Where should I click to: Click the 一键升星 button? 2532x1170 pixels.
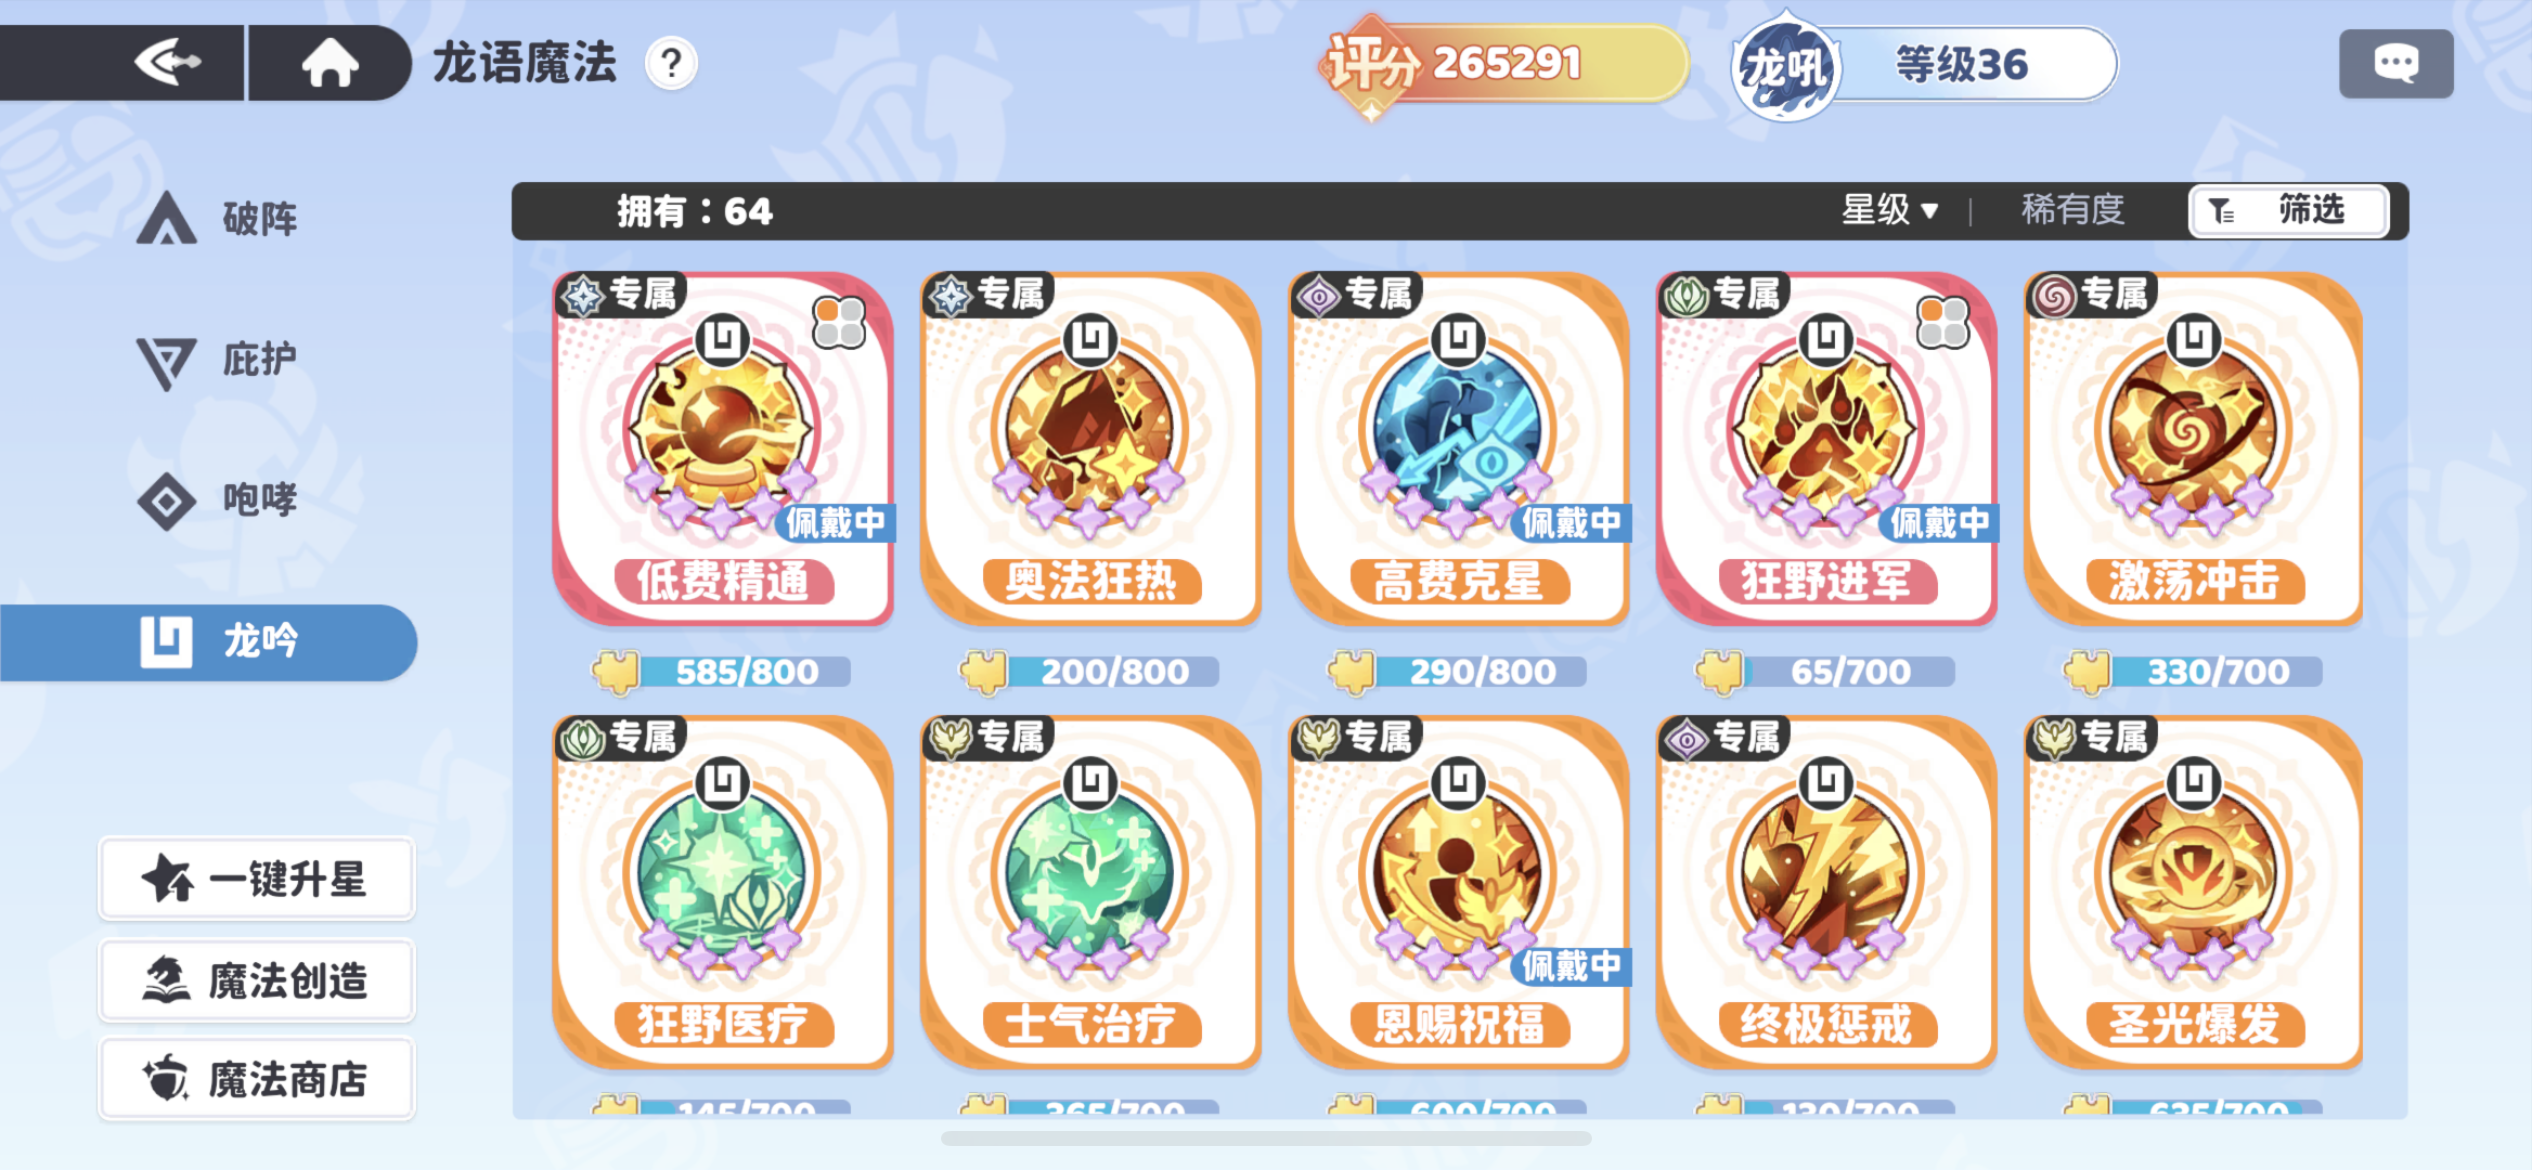coord(256,879)
